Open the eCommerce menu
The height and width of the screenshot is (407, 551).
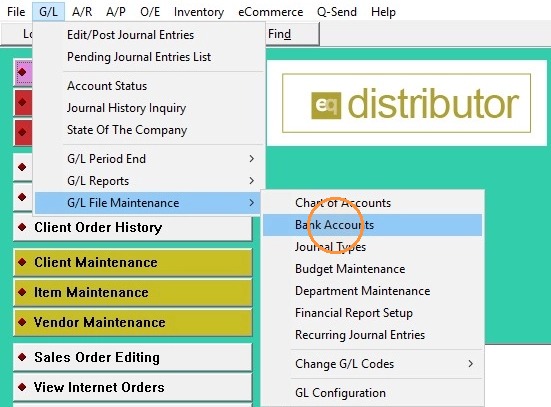point(271,12)
